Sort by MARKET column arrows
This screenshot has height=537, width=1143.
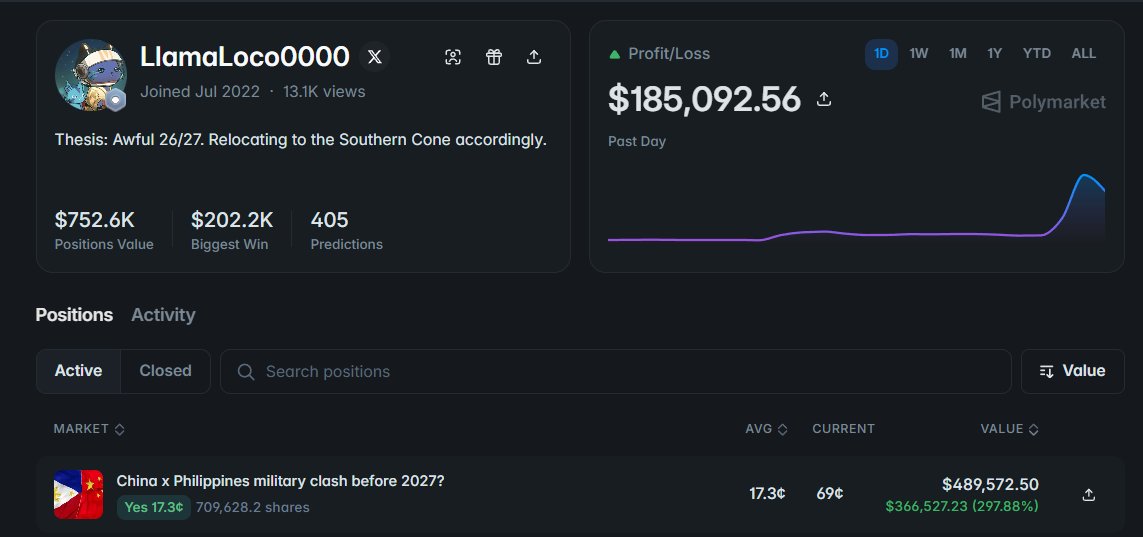[x=120, y=429]
